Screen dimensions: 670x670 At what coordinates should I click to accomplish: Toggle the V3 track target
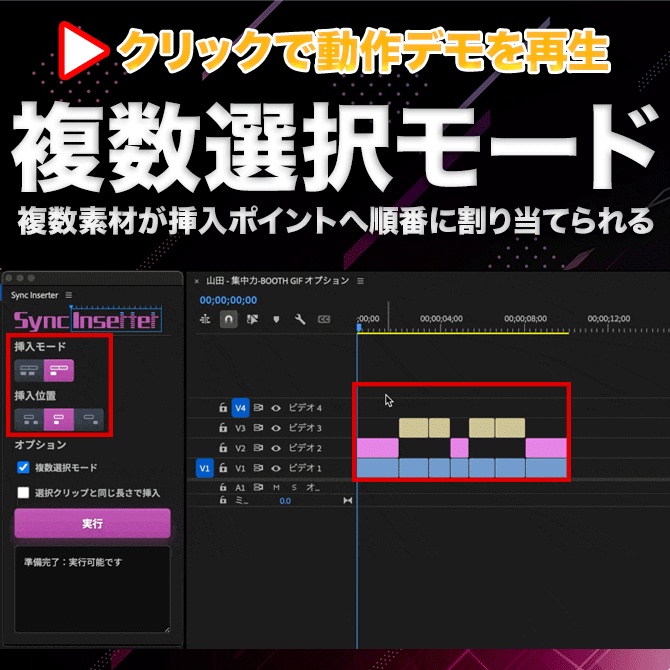pyautogui.click(x=240, y=428)
